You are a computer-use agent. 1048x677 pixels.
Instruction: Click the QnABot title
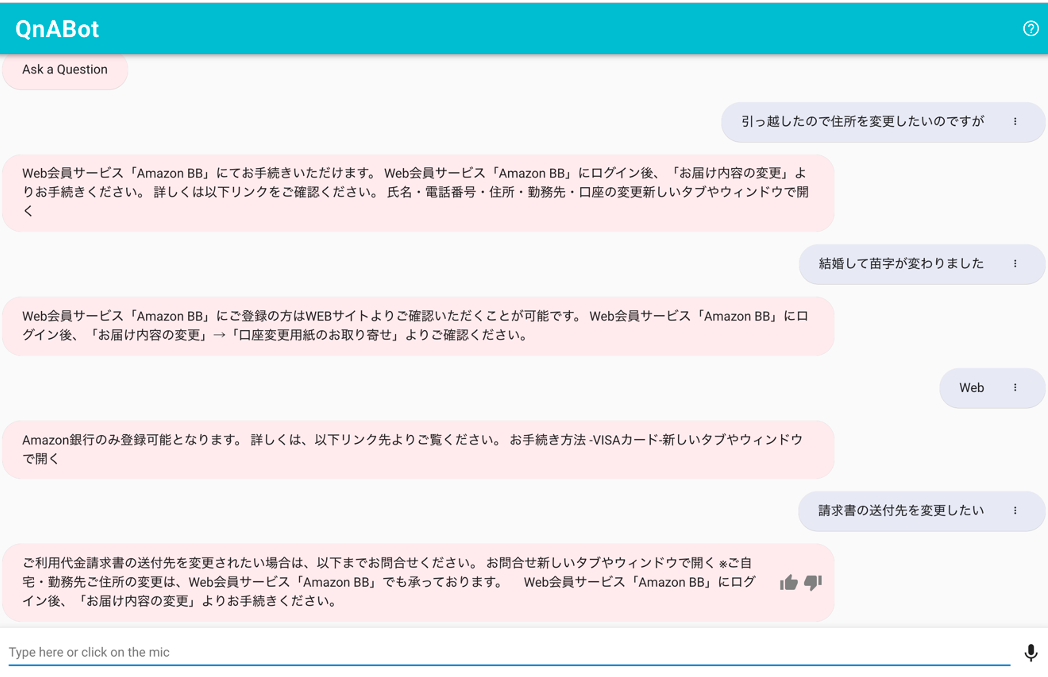click(57, 29)
